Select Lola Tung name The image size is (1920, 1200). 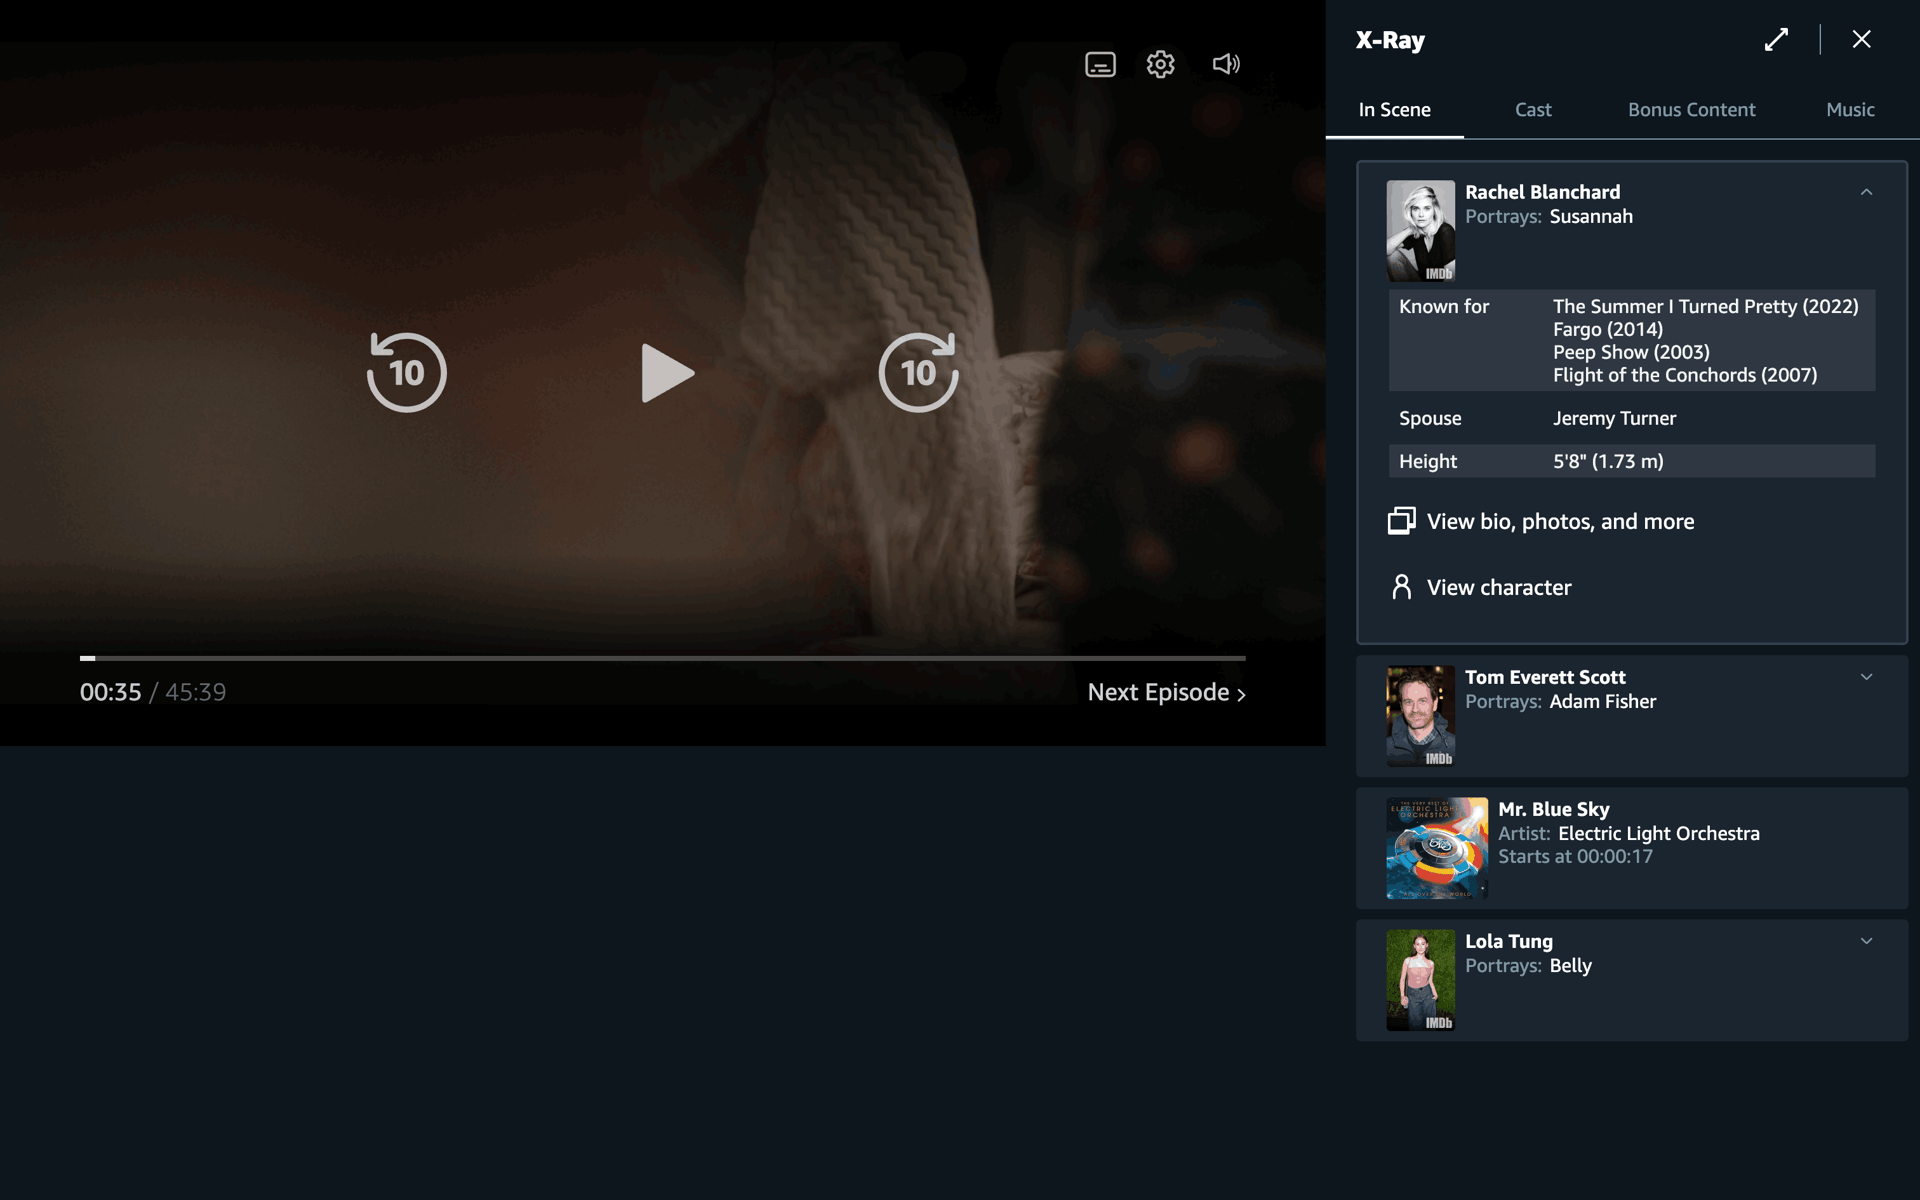pyautogui.click(x=1508, y=941)
